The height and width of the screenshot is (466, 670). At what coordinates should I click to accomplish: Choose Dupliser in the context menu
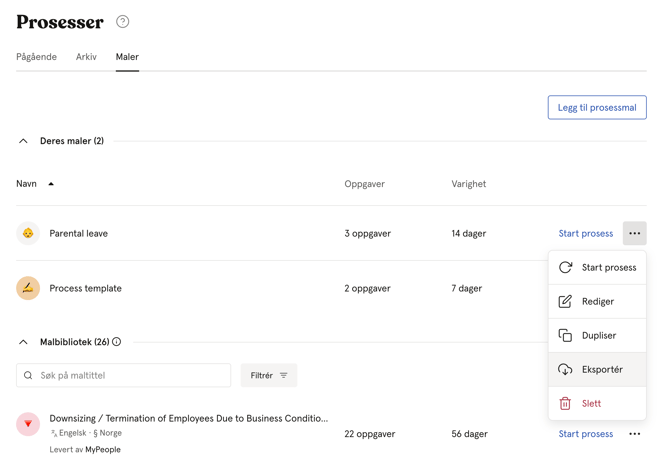[x=597, y=336]
